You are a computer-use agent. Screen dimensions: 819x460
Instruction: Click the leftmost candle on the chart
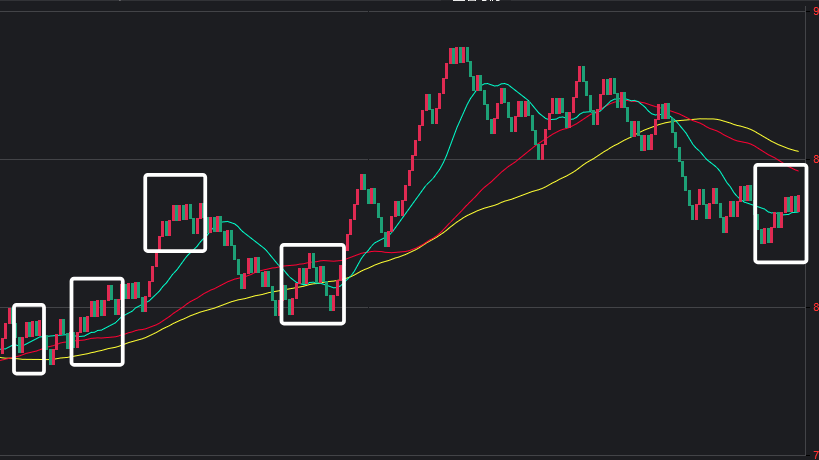click(x=3, y=347)
